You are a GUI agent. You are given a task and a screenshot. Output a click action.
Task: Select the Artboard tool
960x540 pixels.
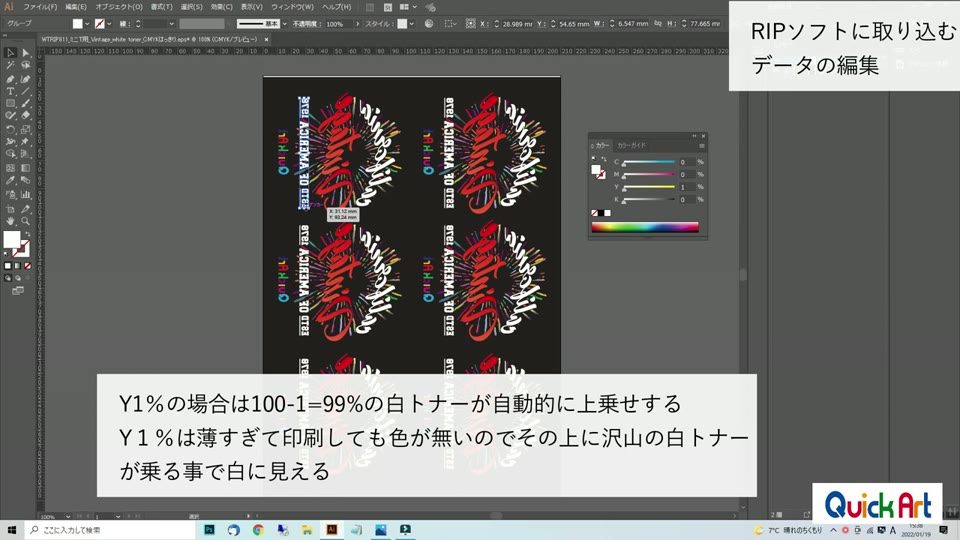(x=10, y=209)
